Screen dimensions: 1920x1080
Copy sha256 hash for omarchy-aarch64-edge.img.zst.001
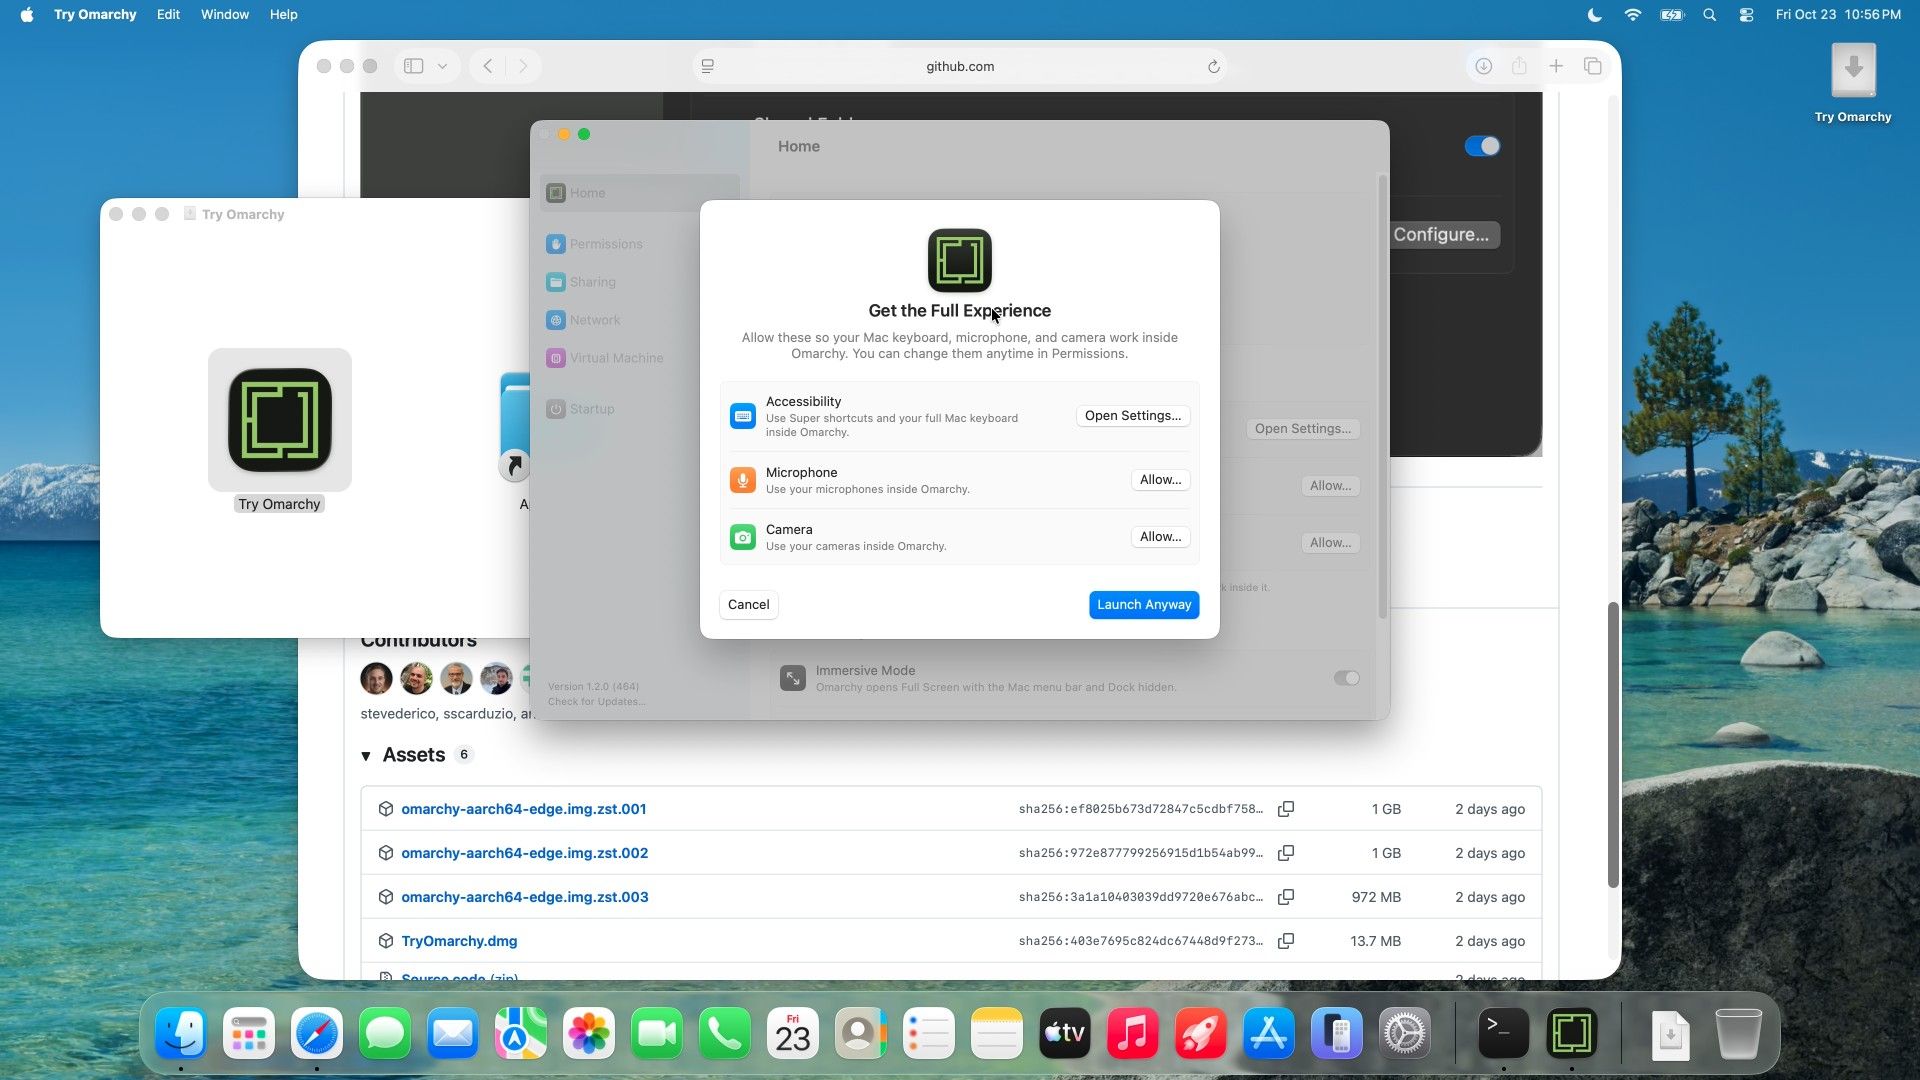(x=1286, y=809)
